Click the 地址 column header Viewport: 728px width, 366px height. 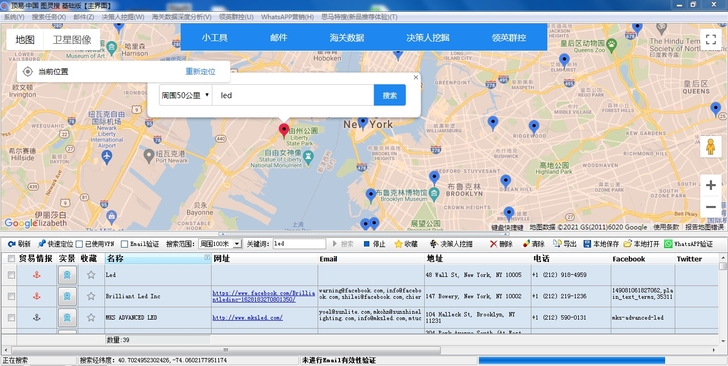point(478,259)
